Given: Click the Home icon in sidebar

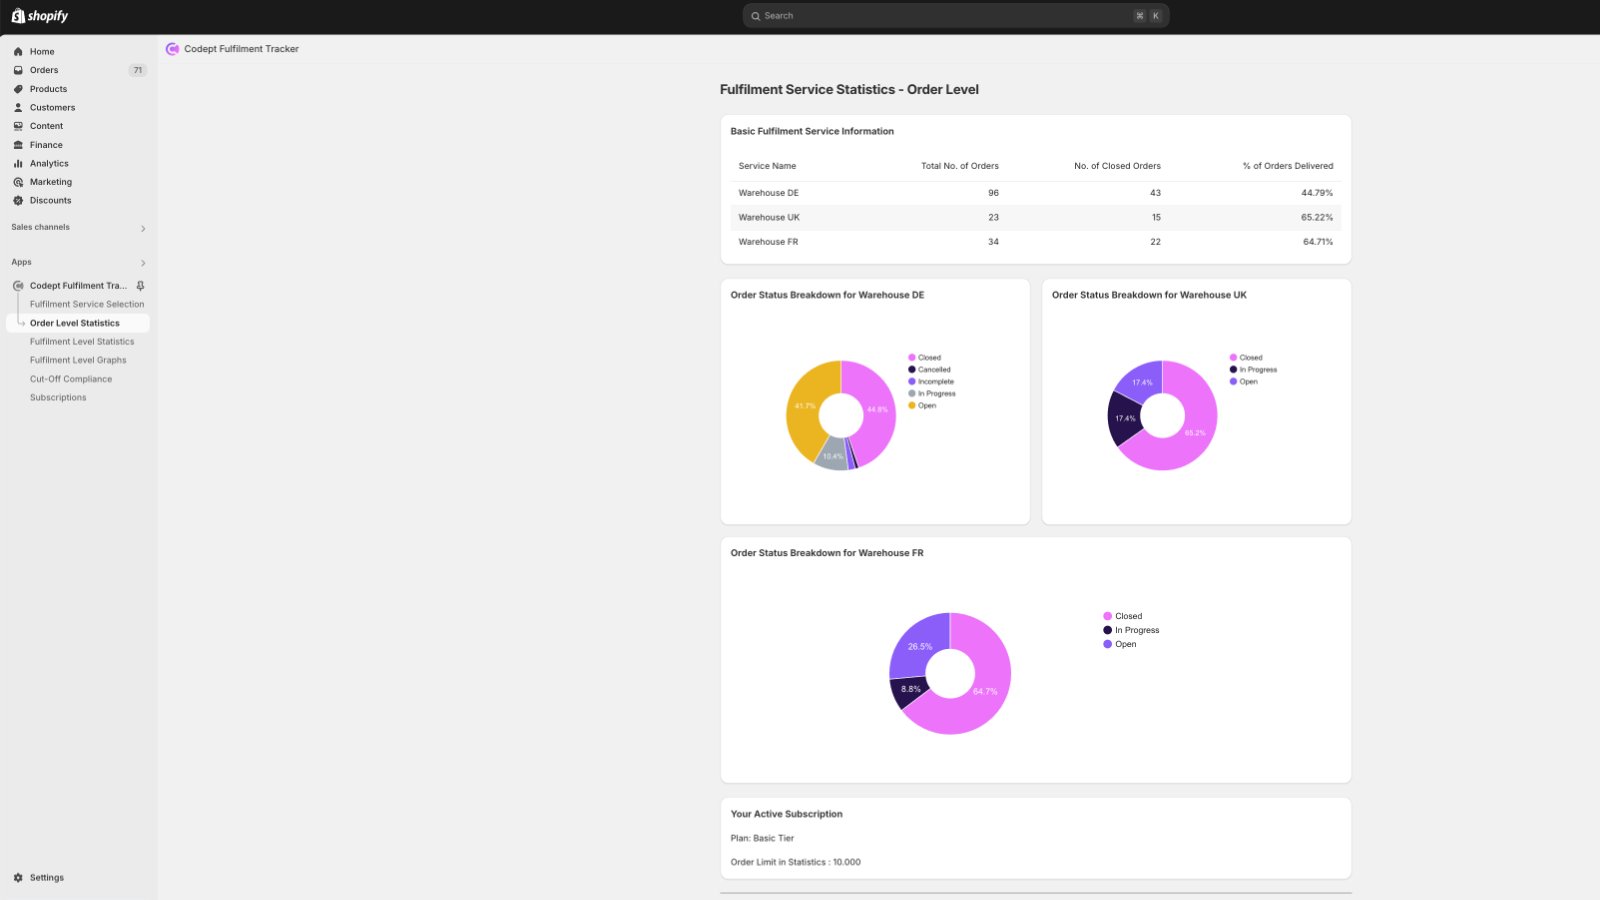Looking at the screenshot, I should pyautogui.click(x=18, y=52).
